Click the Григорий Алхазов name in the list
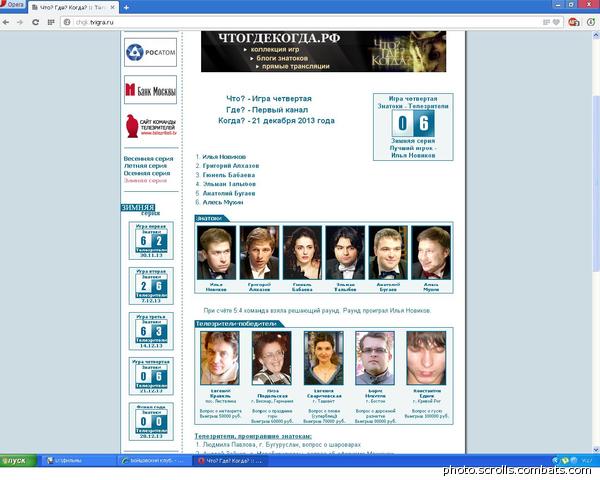Viewport: 600px width, 480px height. click(x=231, y=166)
